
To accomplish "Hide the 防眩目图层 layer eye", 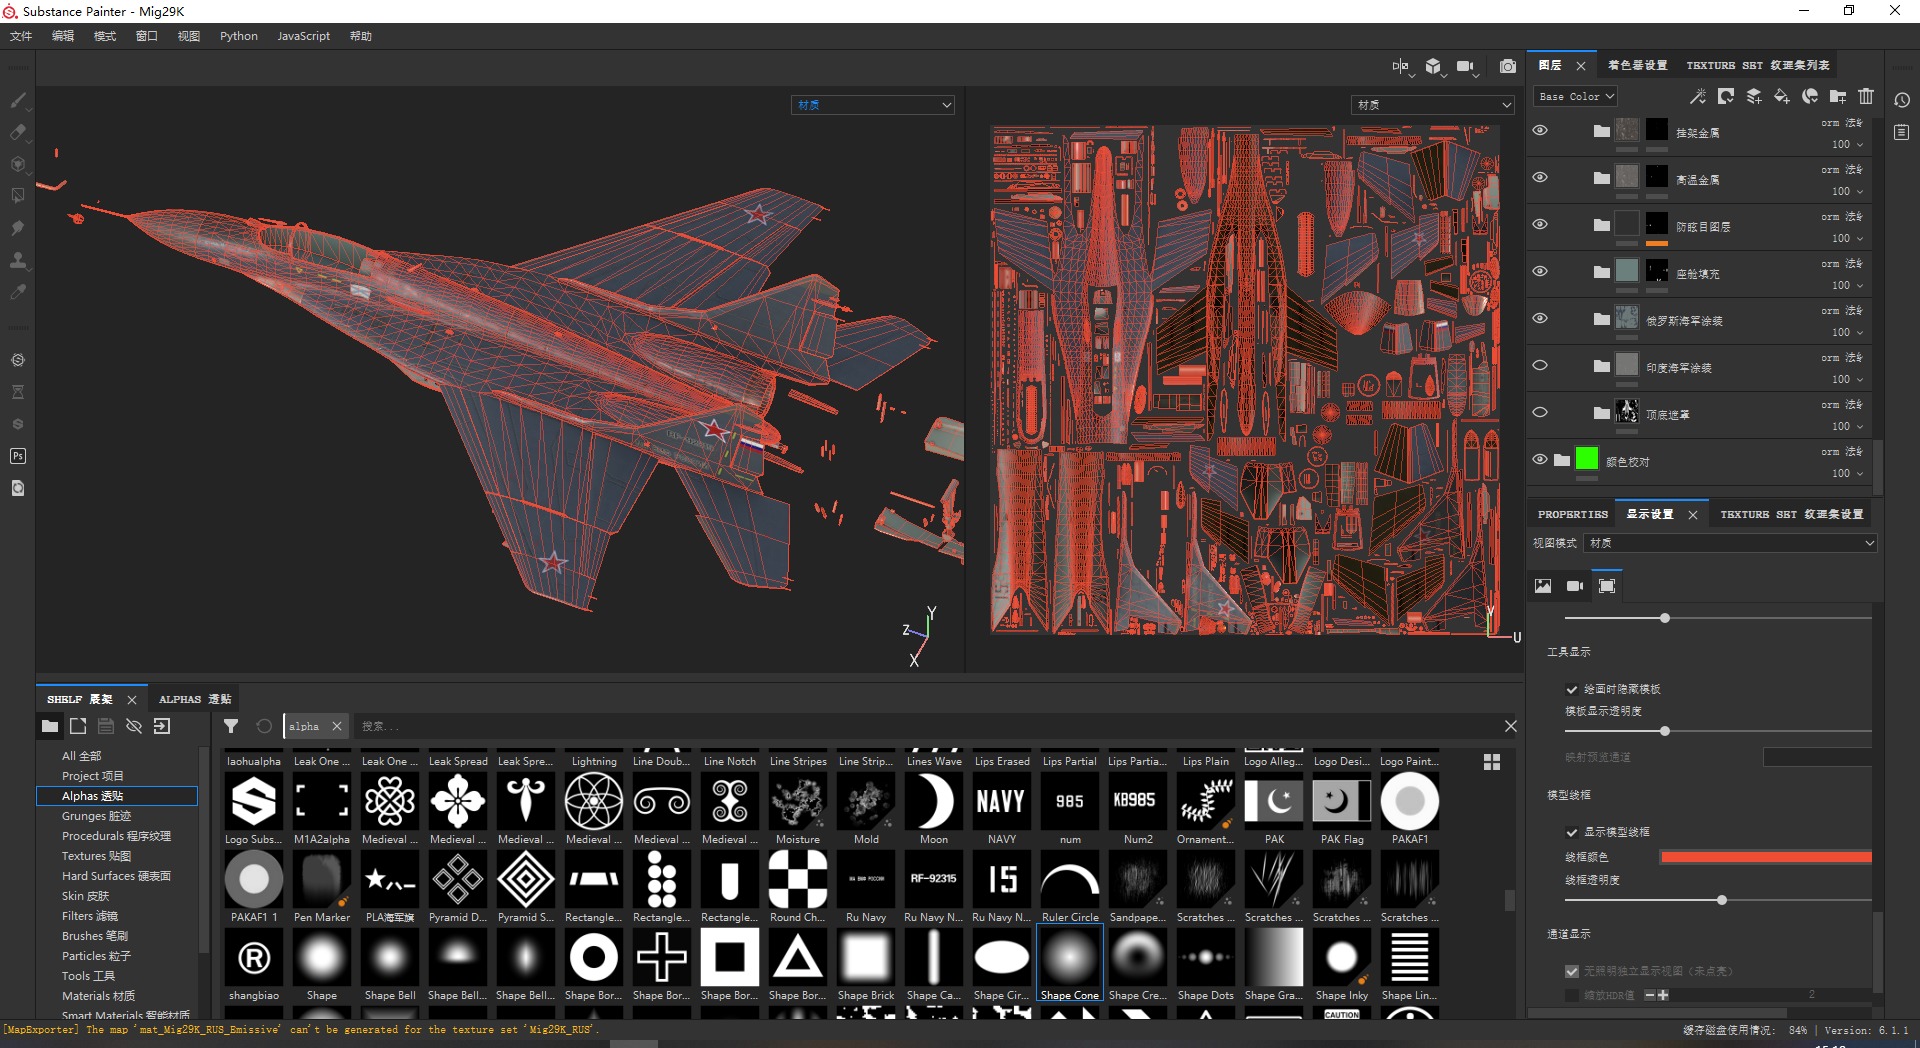I will pyautogui.click(x=1540, y=224).
